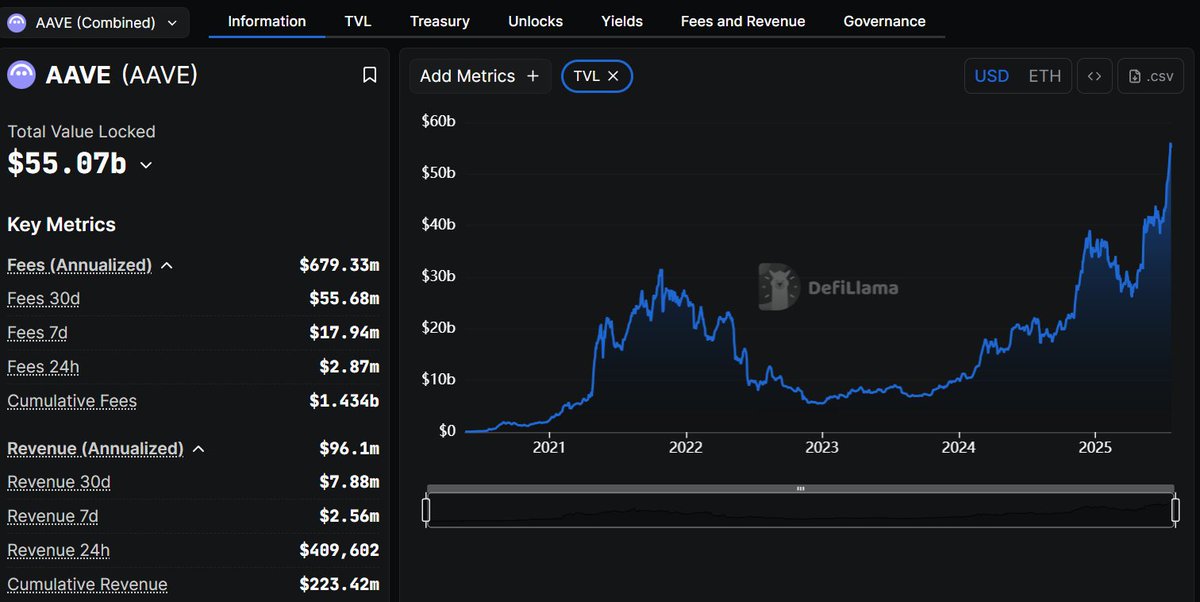Click the $55.68m fees 30d value
The width and height of the screenshot is (1200, 602).
point(344,298)
